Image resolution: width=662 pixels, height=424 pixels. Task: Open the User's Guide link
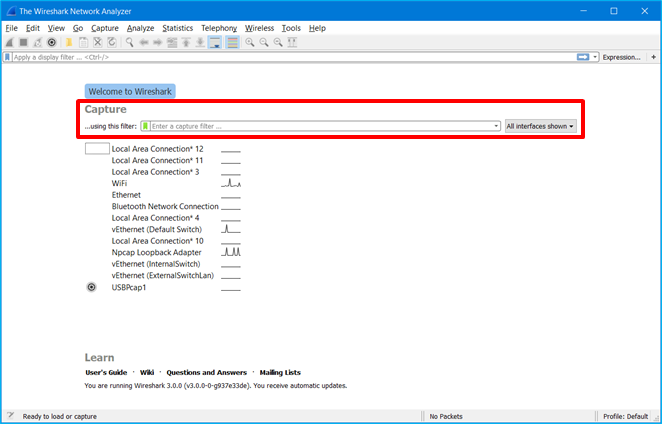[106, 372]
